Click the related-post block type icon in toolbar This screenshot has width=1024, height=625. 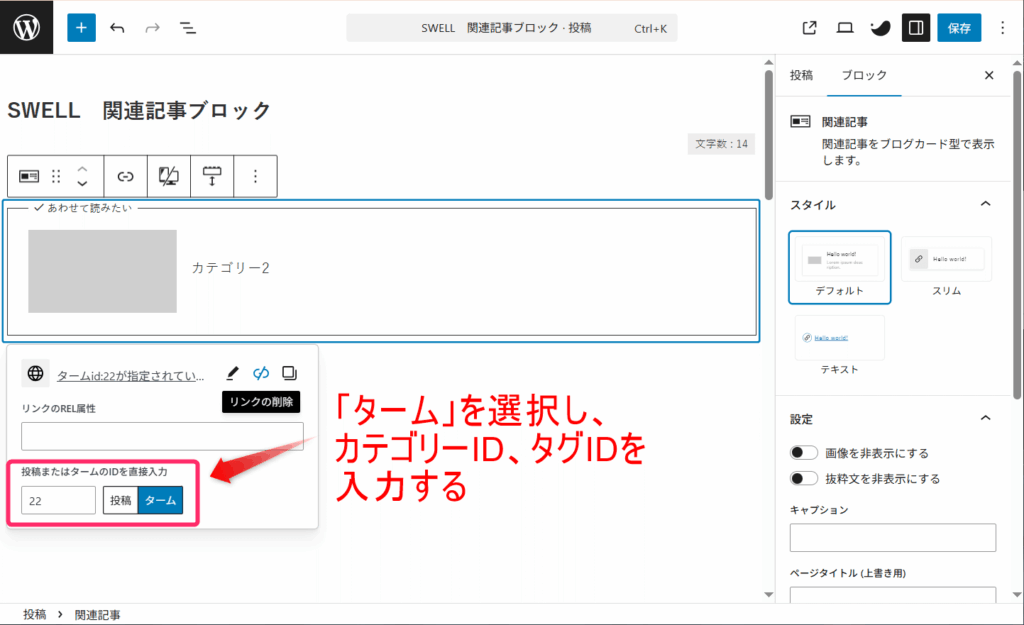click(x=29, y=176)
